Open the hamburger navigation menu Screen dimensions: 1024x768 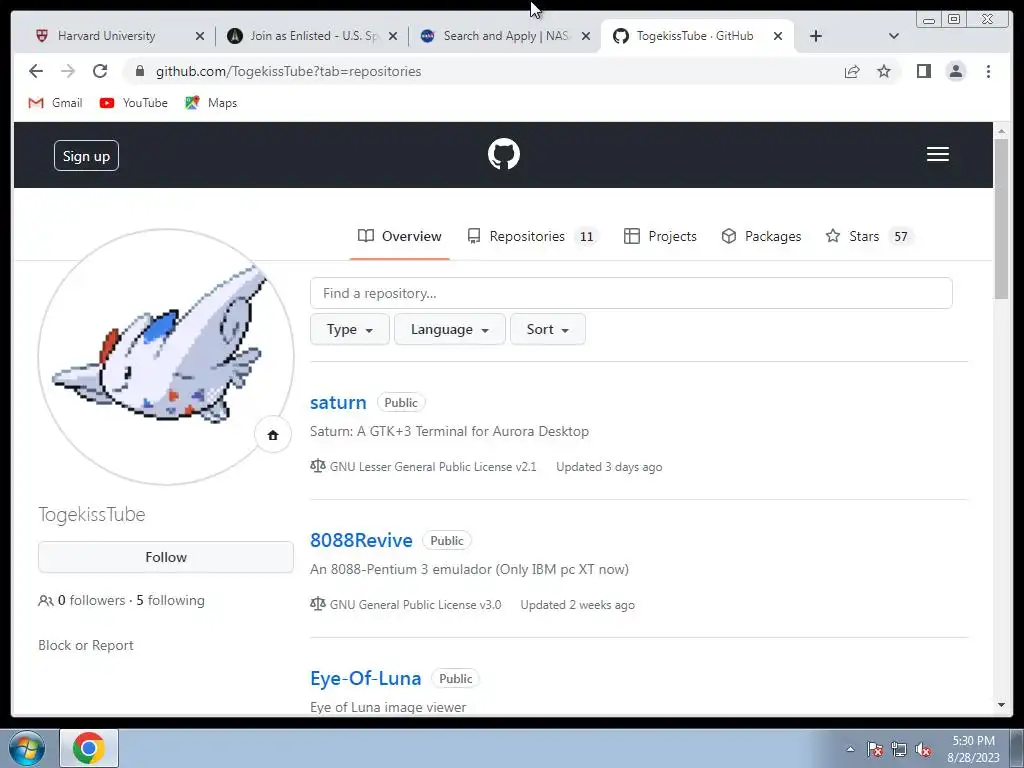tap(937, 154)
